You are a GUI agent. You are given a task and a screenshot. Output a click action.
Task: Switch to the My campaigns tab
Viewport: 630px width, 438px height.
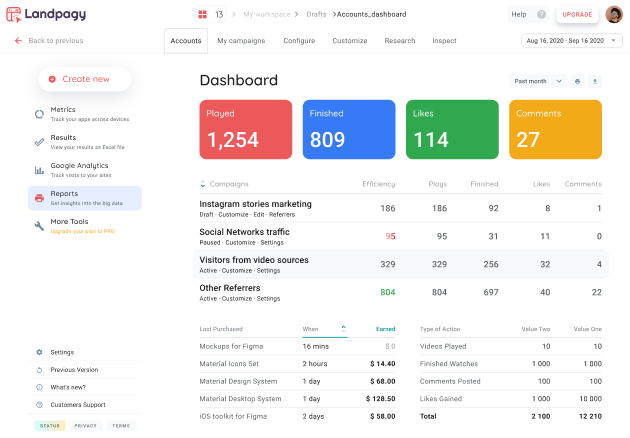coord(240,41)
